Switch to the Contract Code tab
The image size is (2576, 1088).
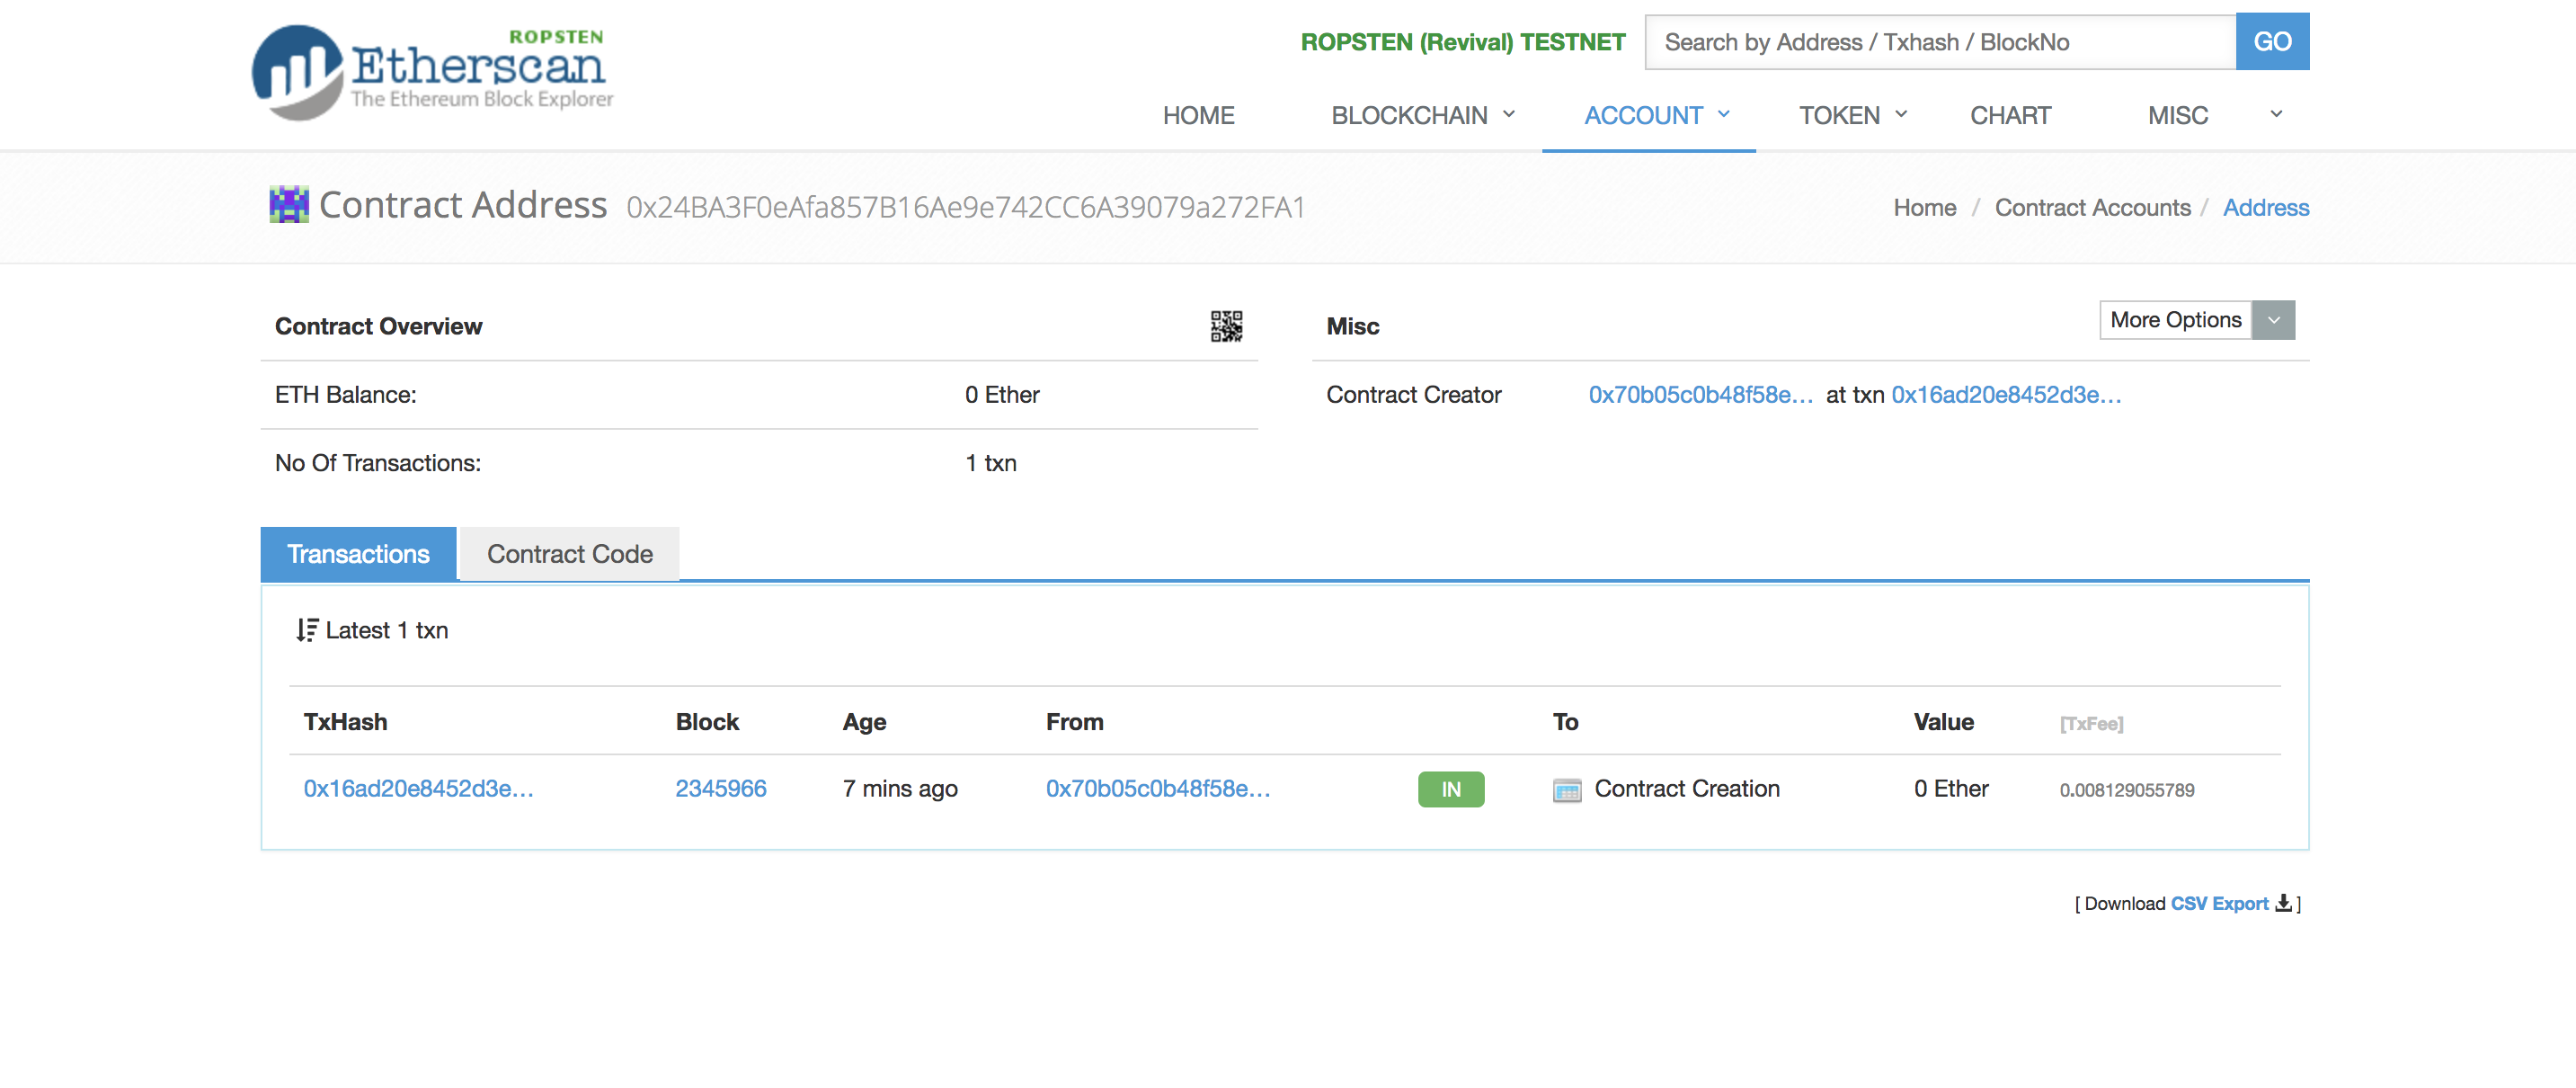pos(570,554)
